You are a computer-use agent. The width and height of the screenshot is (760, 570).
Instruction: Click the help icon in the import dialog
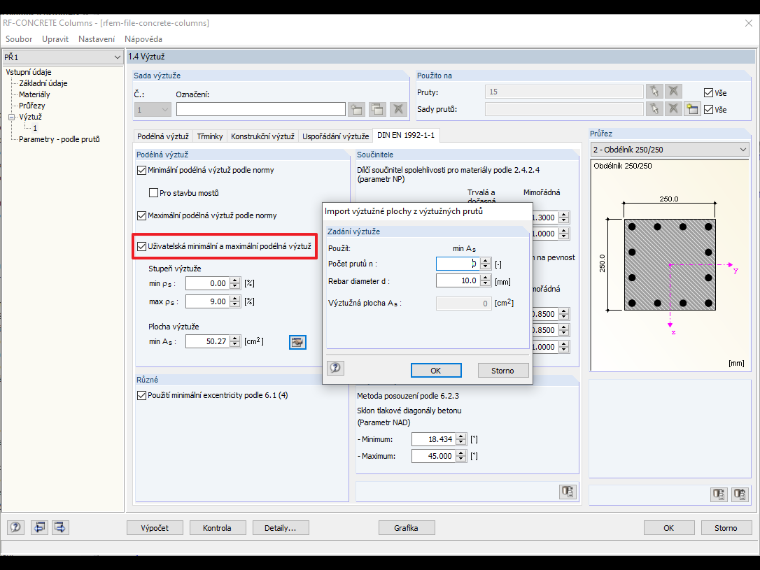[x=335, y=368]
